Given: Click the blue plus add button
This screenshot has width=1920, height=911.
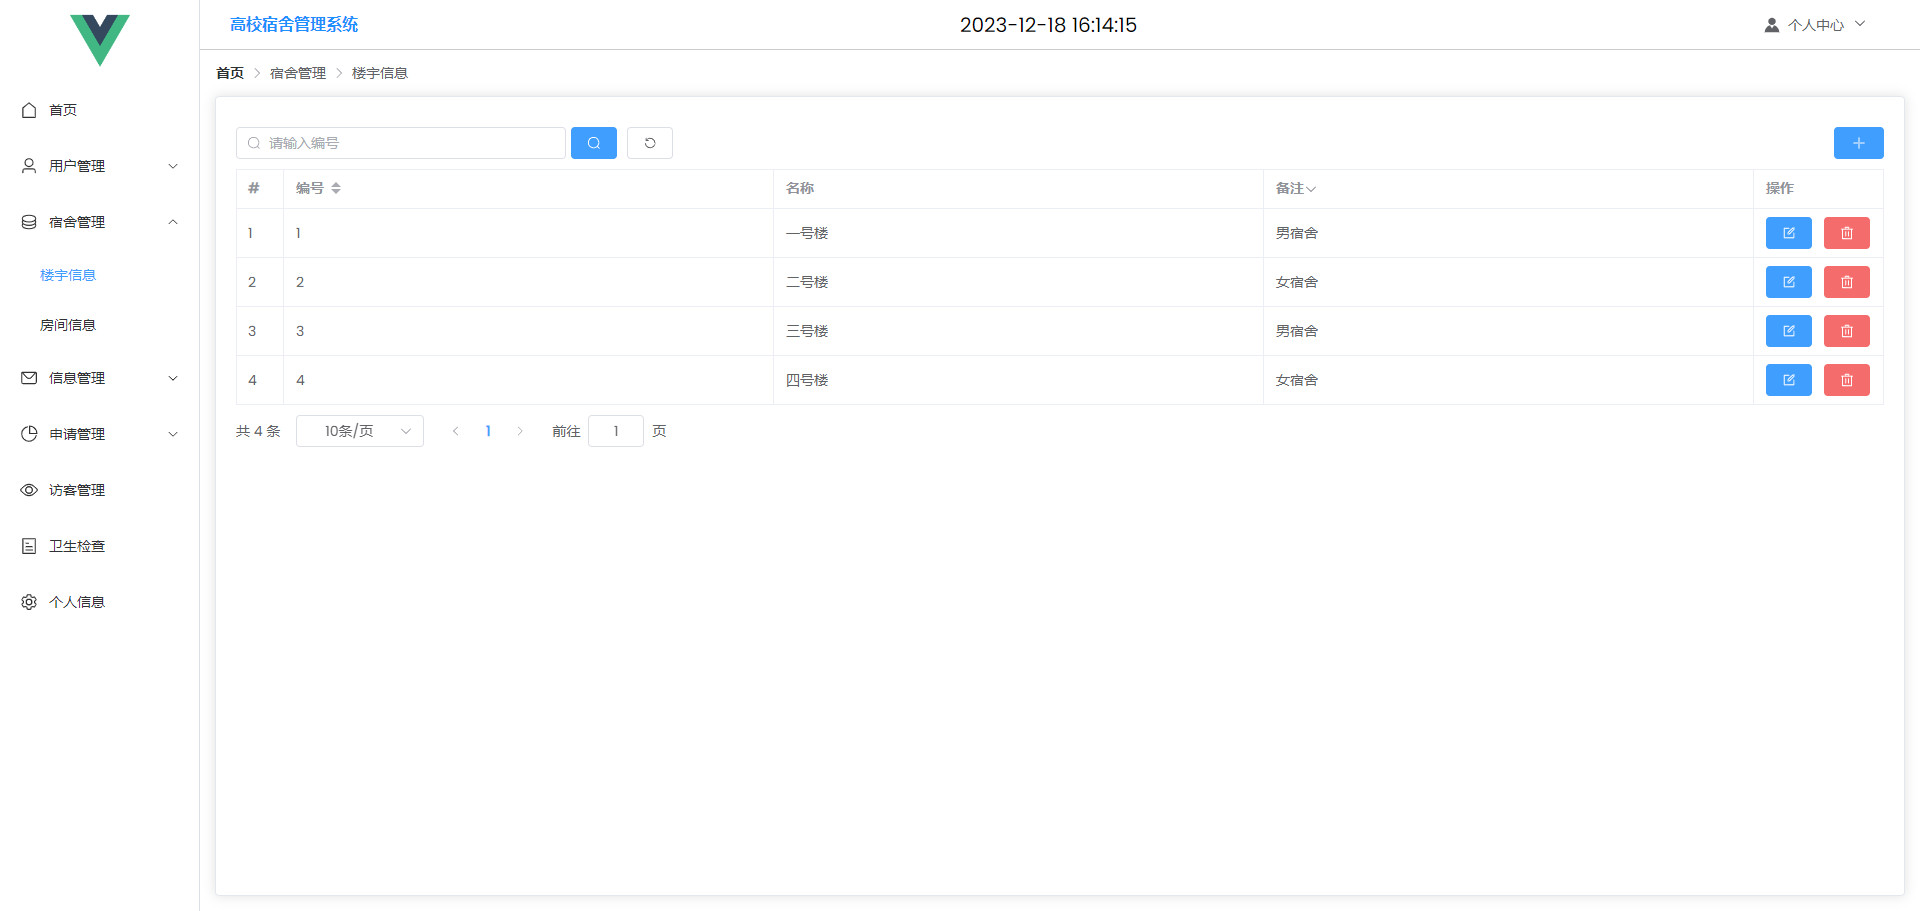Looking at the screenshot, I should click(1858, 143).
